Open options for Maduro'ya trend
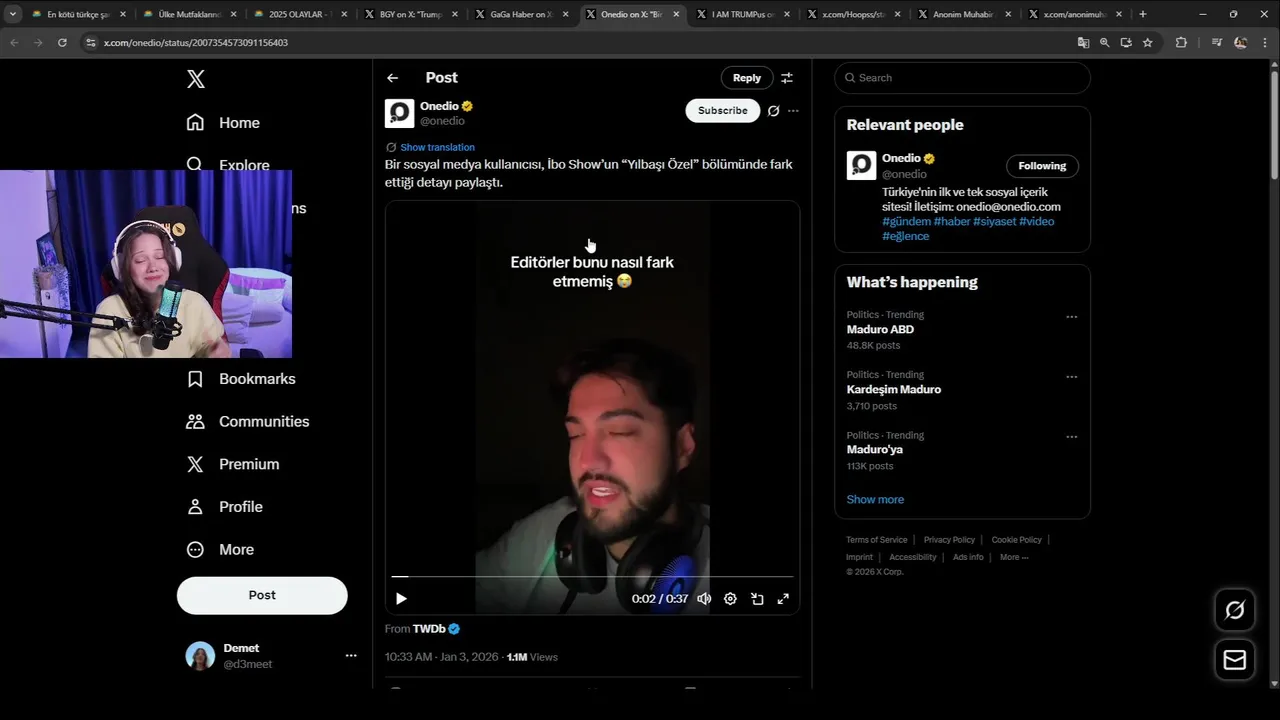Viewport: 1280px width, 720px height. pyautogui.click(x=1072, y=437)
